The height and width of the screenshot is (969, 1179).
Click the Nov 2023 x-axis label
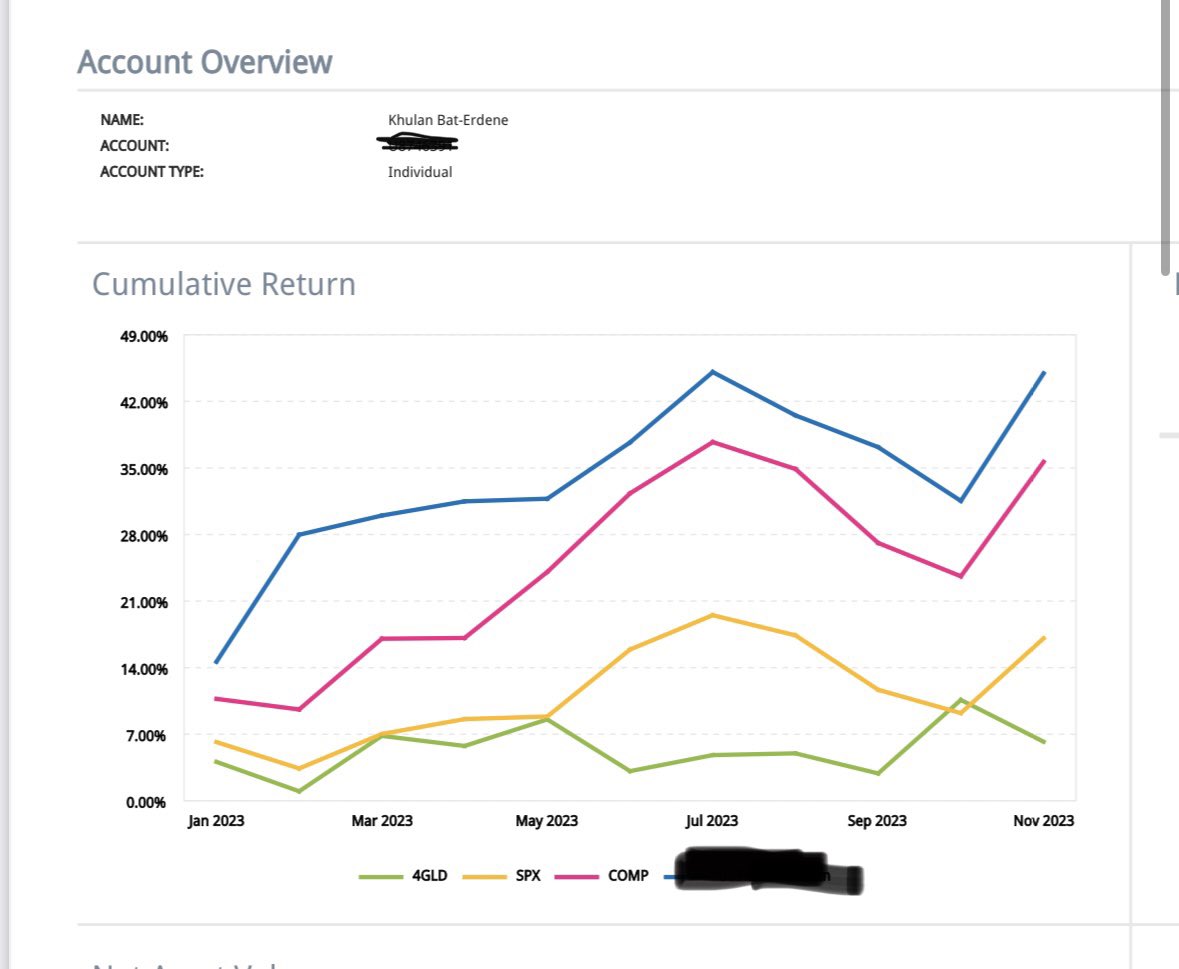pos(1044,821)
